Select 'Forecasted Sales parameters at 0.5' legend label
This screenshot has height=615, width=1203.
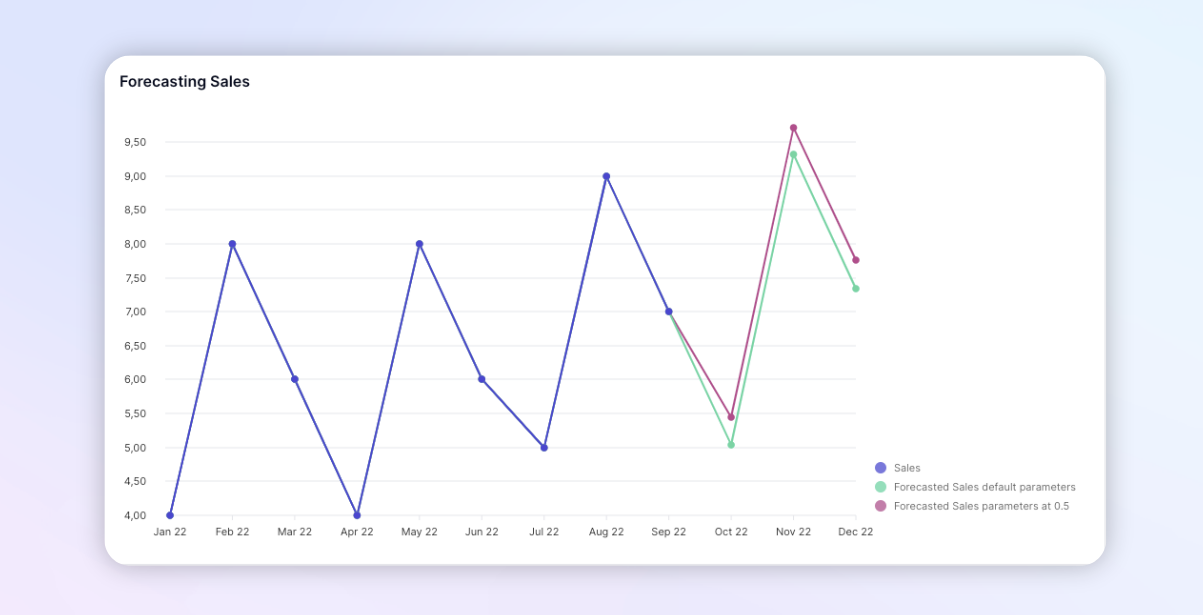(x=982, y=506)
